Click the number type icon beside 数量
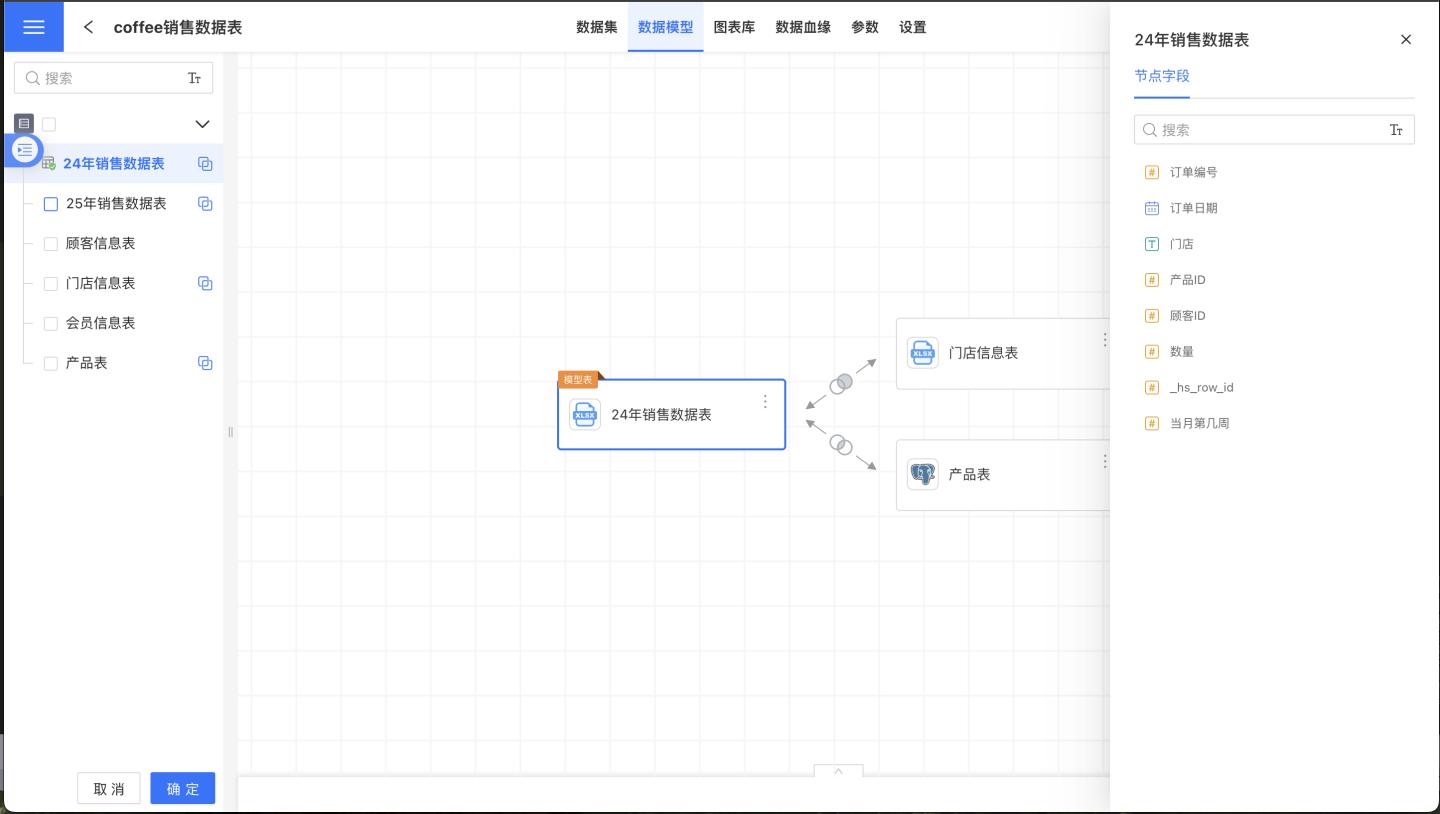The image size is (1440, 814). (1151, 352)
